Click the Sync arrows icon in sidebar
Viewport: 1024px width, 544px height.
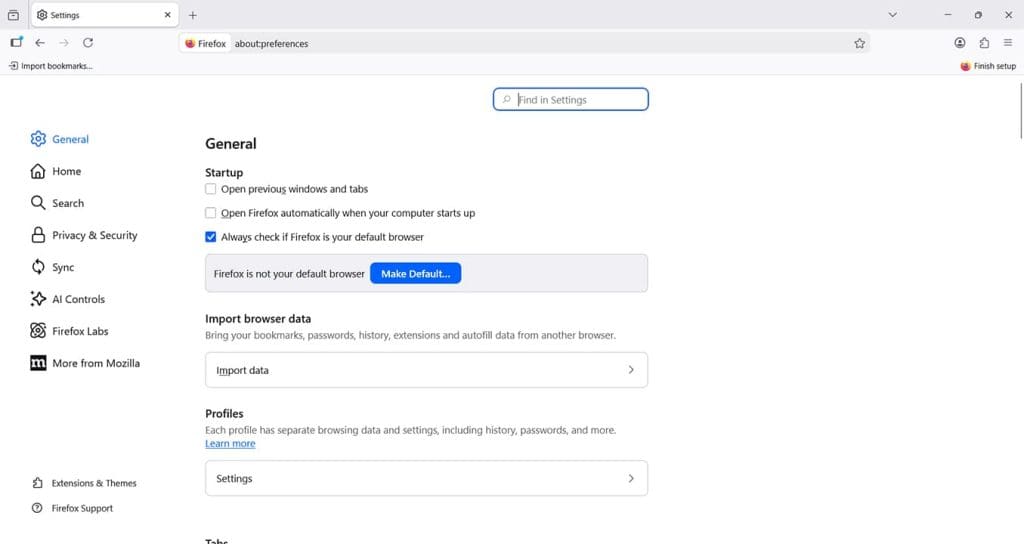[38, 267]
